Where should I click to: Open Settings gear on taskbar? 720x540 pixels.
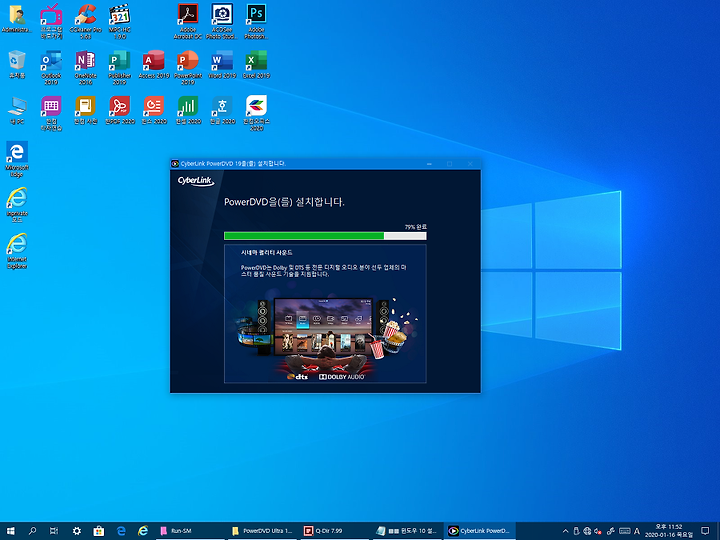point(76,531)
